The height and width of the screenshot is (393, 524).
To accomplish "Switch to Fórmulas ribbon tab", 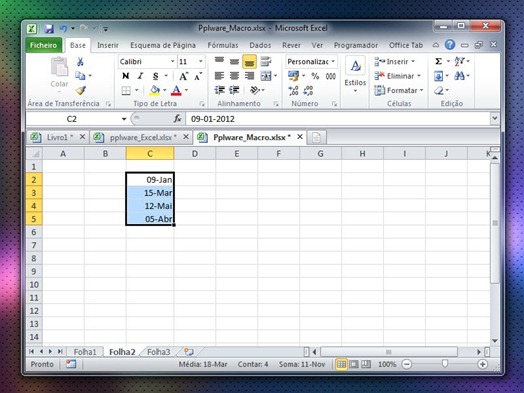I will (223, 45).
